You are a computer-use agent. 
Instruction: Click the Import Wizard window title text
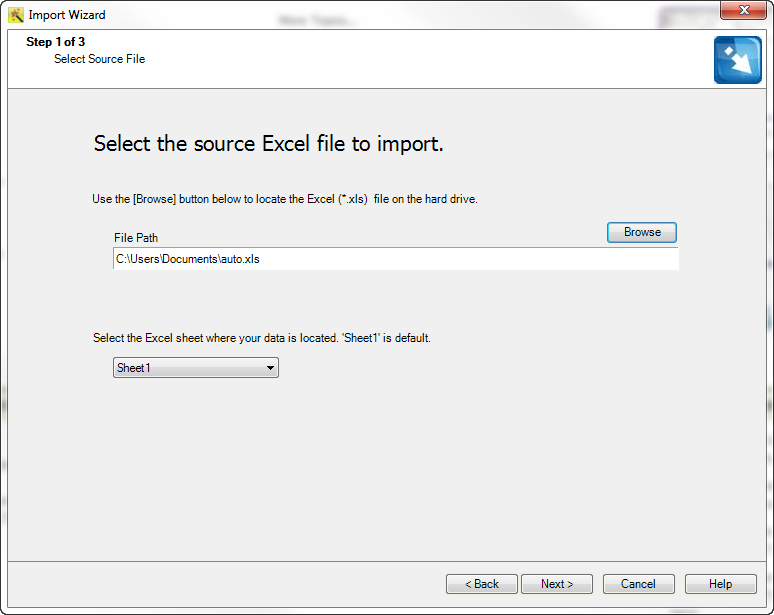[67, 15]
